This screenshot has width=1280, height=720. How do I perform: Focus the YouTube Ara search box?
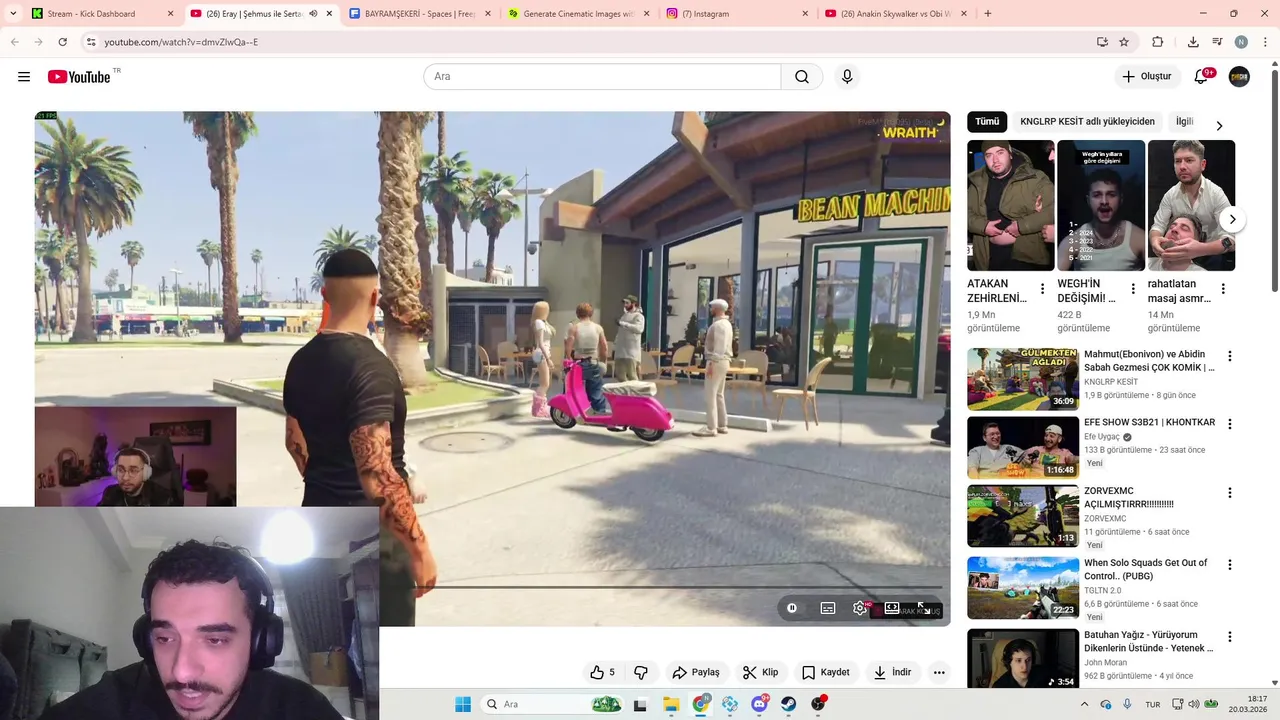pos(602,77)
